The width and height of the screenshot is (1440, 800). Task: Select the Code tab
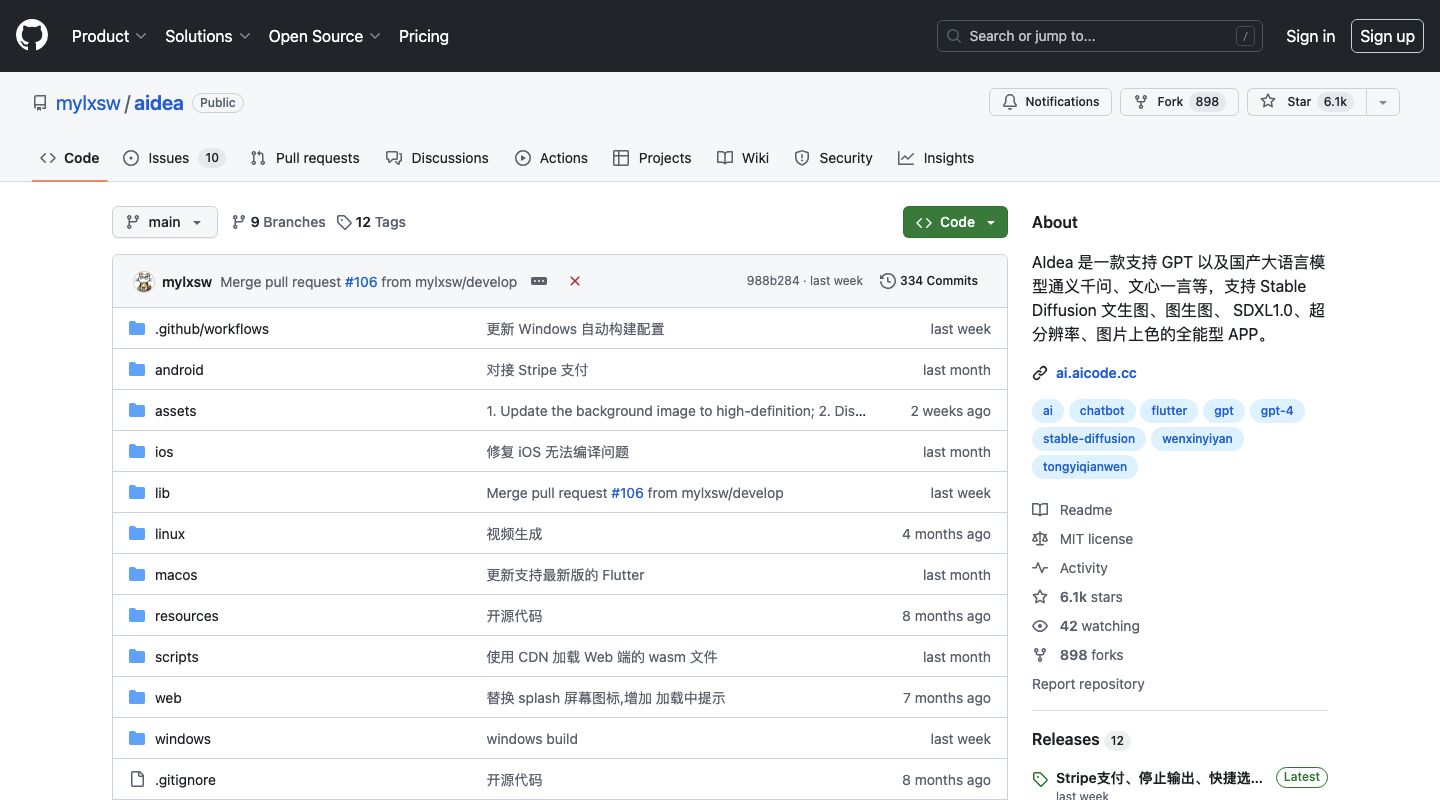pyautogui.click(x=69, y=158)
